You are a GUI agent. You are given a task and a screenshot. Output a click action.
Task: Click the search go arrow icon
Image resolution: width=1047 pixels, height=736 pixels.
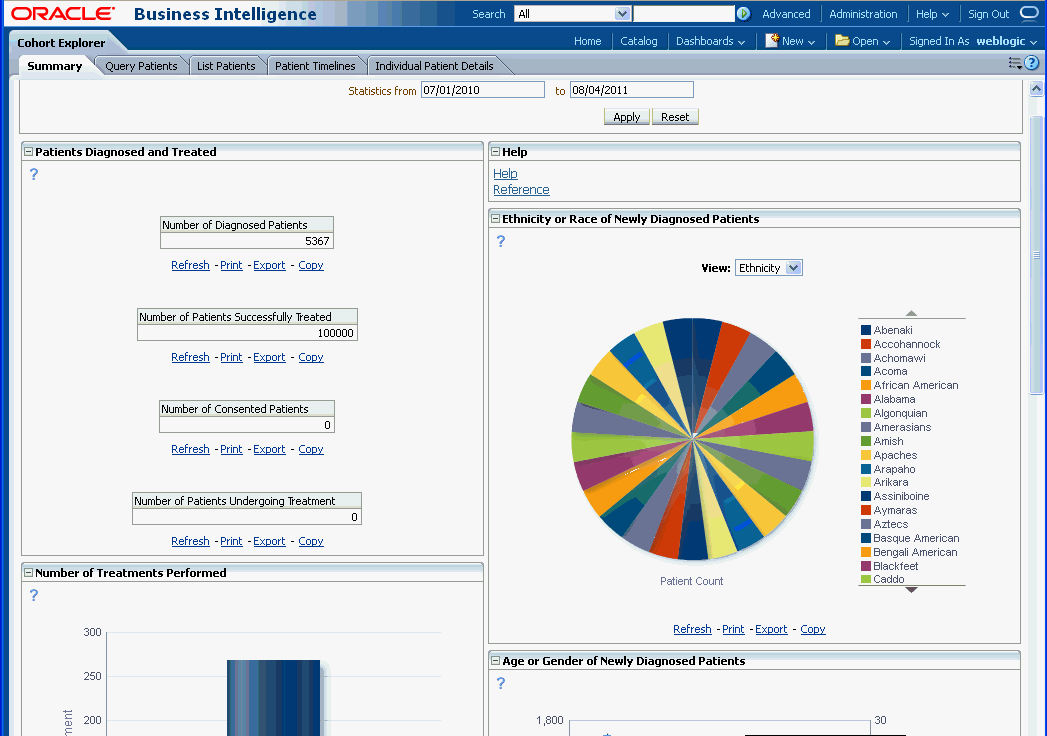(x=743, y=13)
